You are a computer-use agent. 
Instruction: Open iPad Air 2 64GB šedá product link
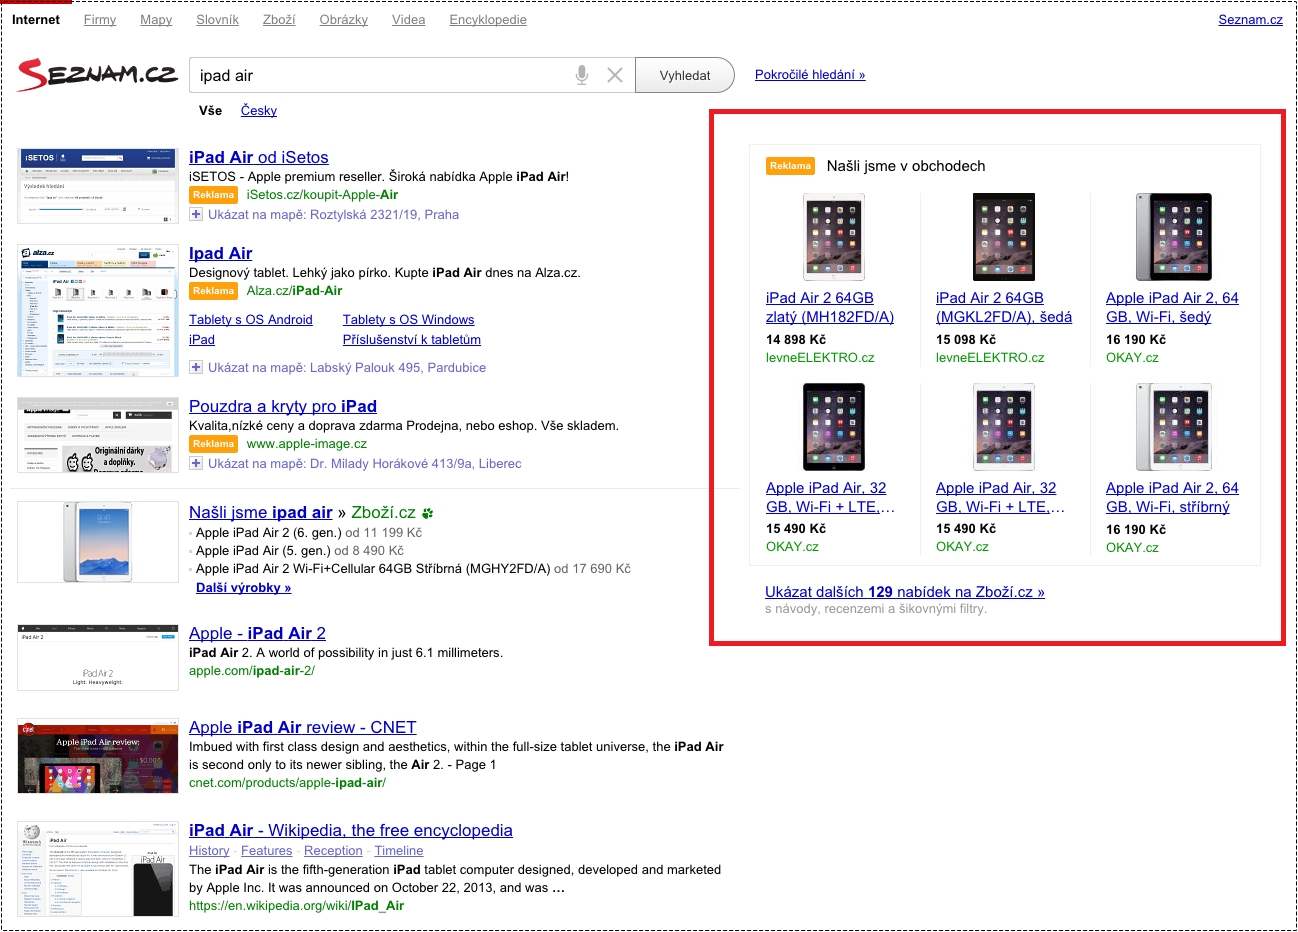(1004, 307)
